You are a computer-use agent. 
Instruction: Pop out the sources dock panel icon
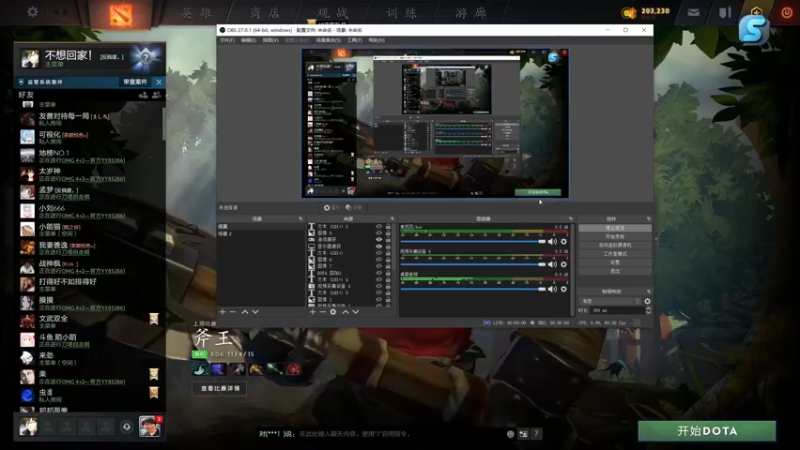[x=392, y=219]
